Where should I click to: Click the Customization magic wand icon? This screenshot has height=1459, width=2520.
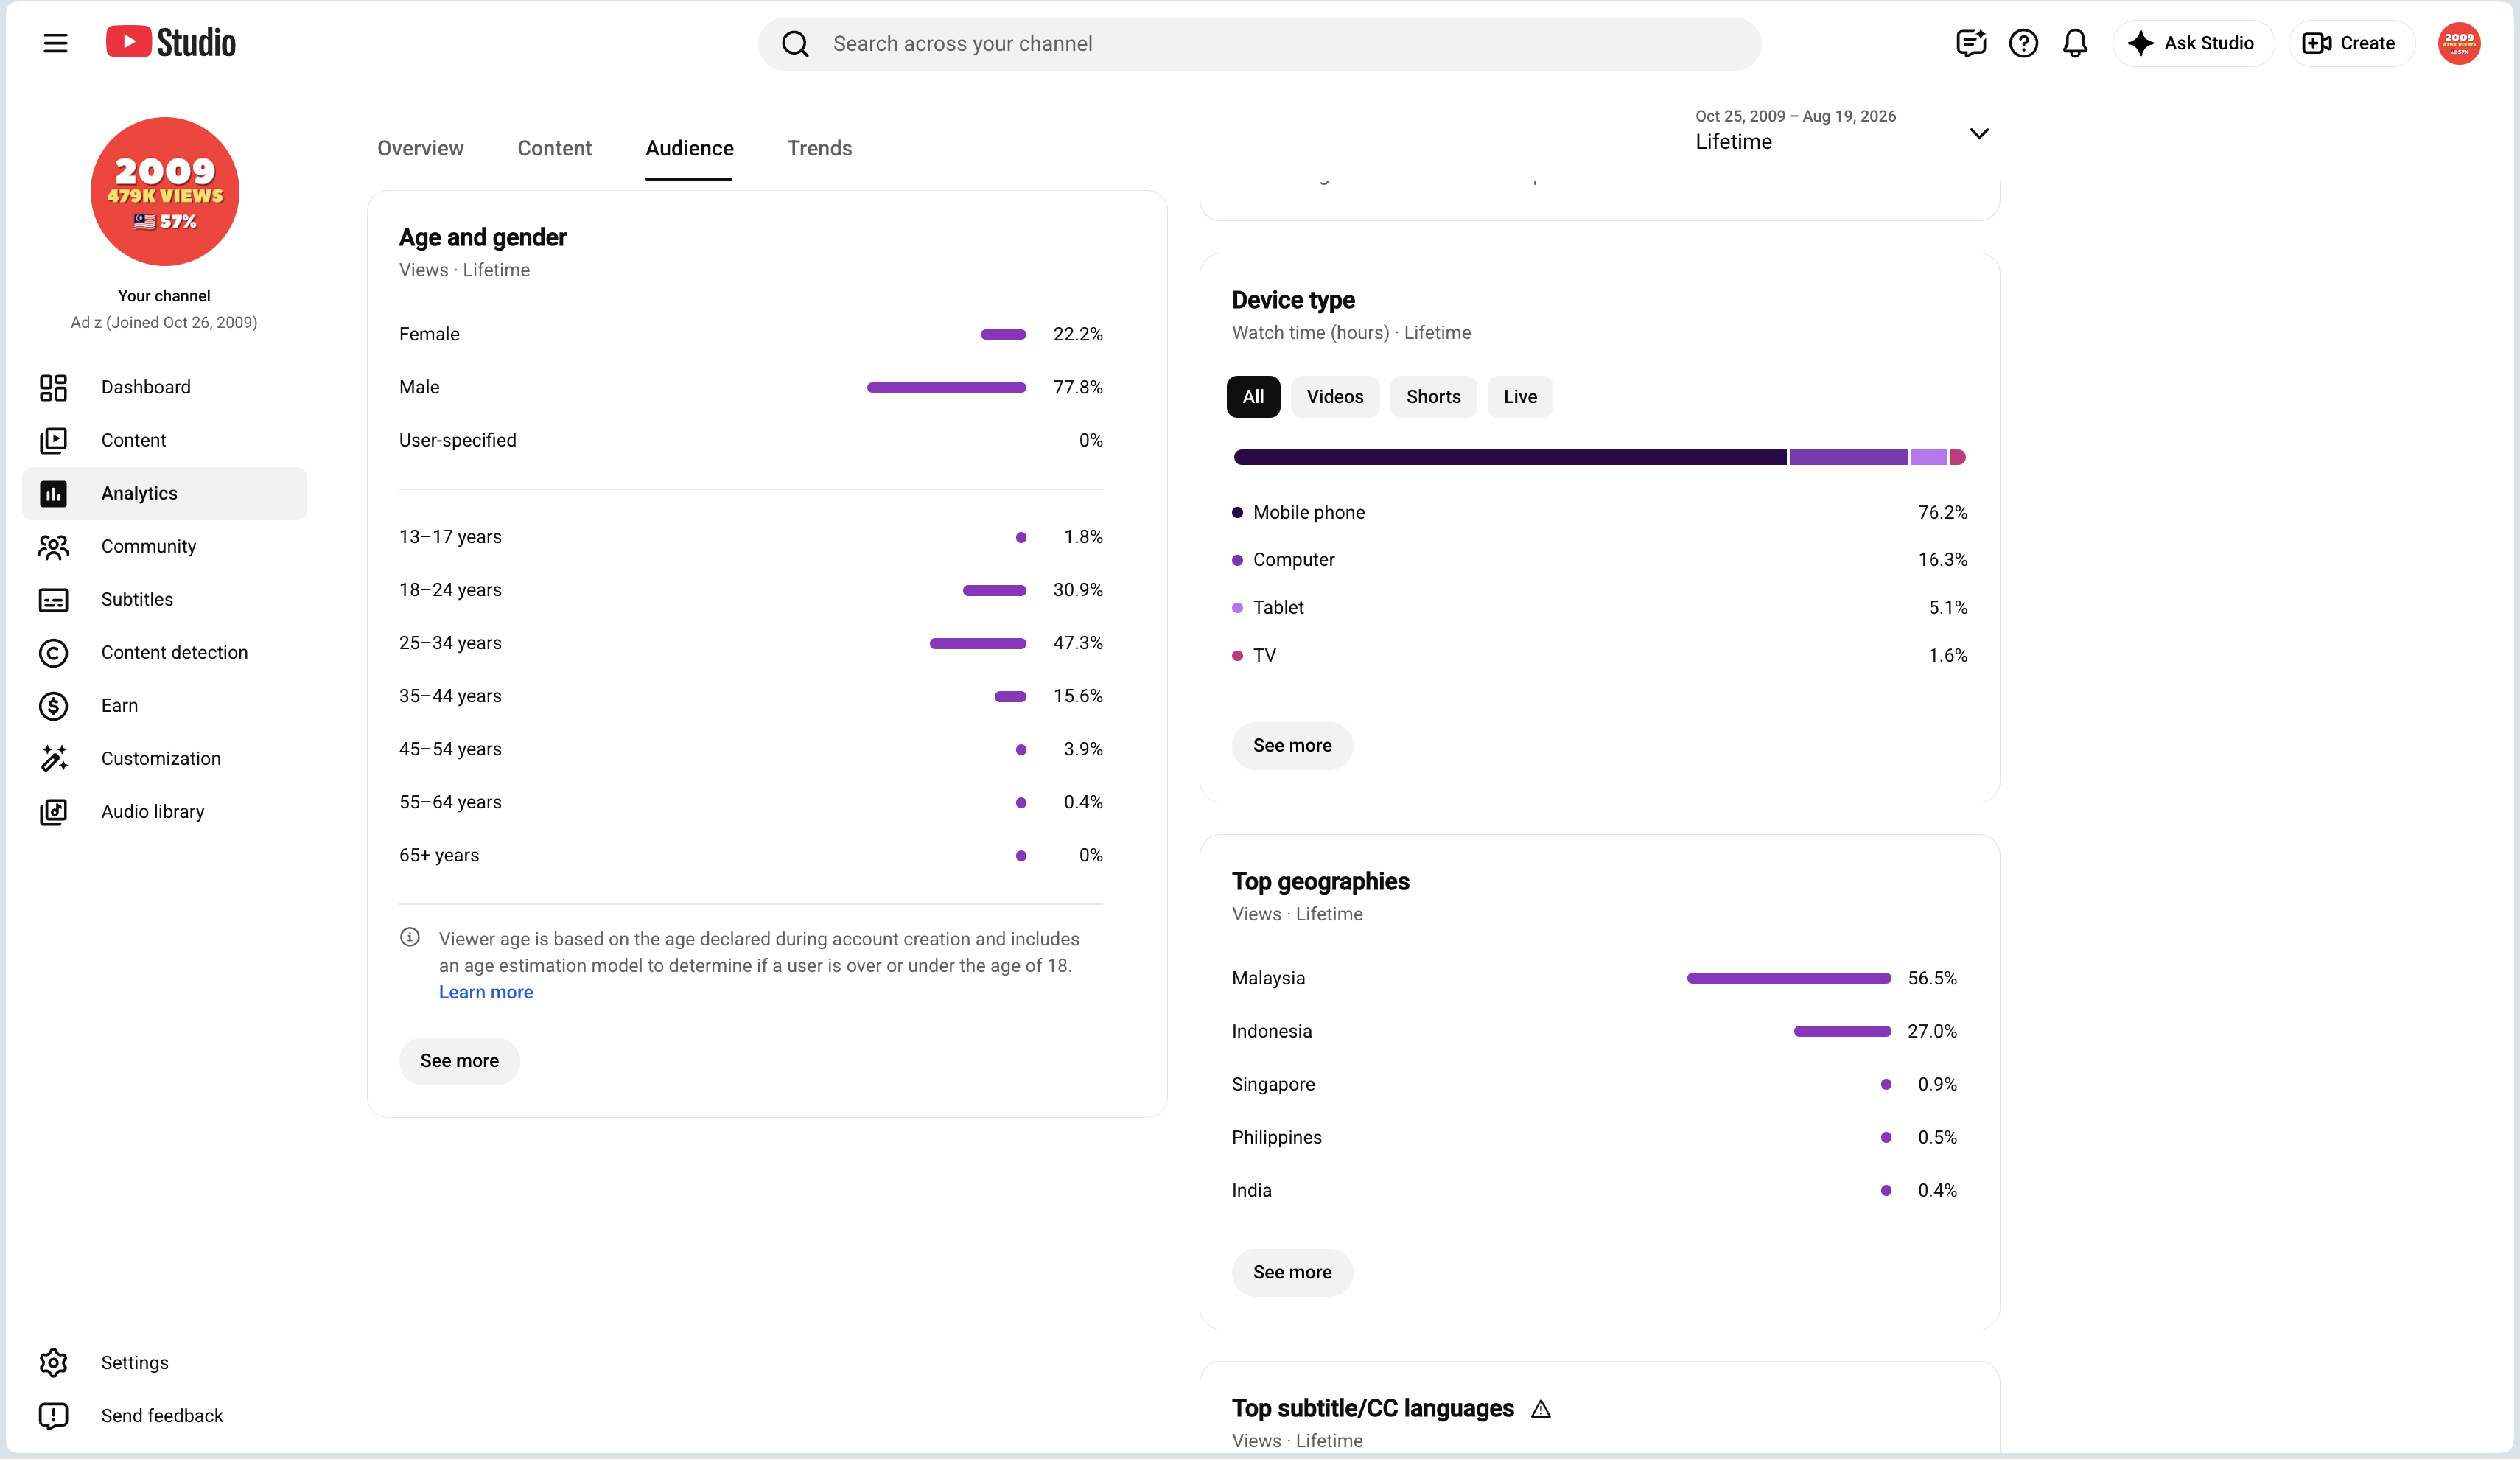[x=53, y=759]
